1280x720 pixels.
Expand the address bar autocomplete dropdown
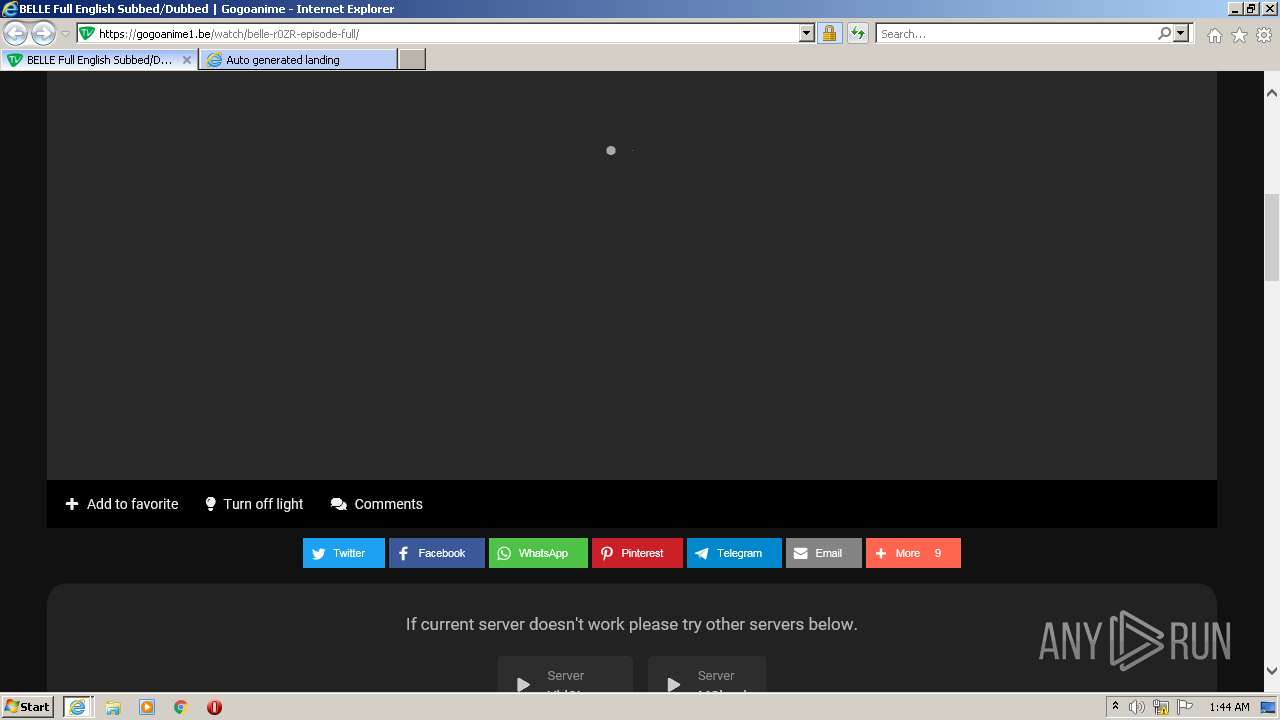pos(807,33)
